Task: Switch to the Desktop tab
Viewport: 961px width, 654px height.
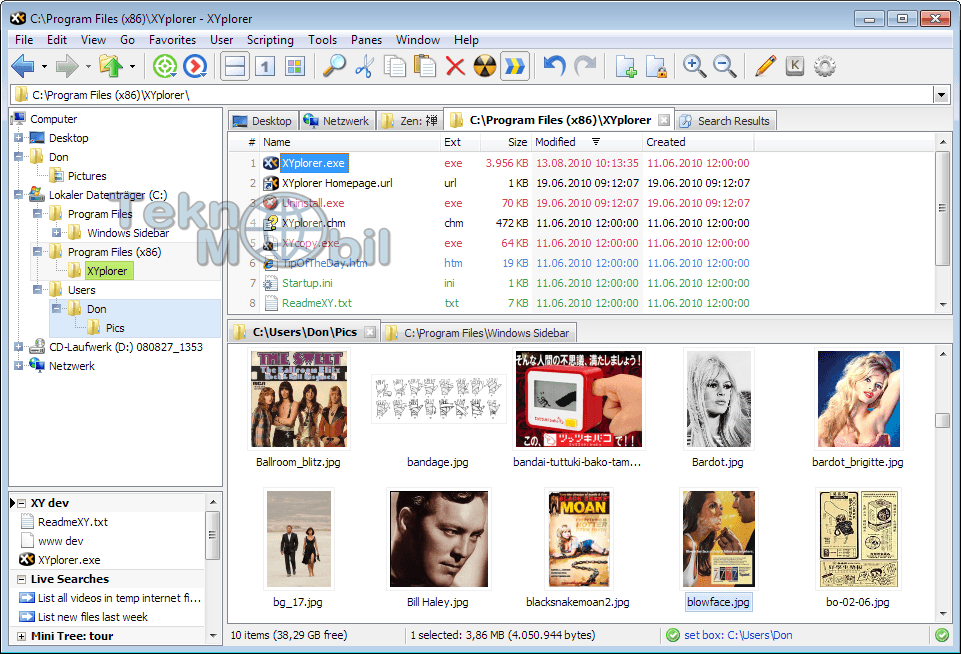Action: point(264,121)
